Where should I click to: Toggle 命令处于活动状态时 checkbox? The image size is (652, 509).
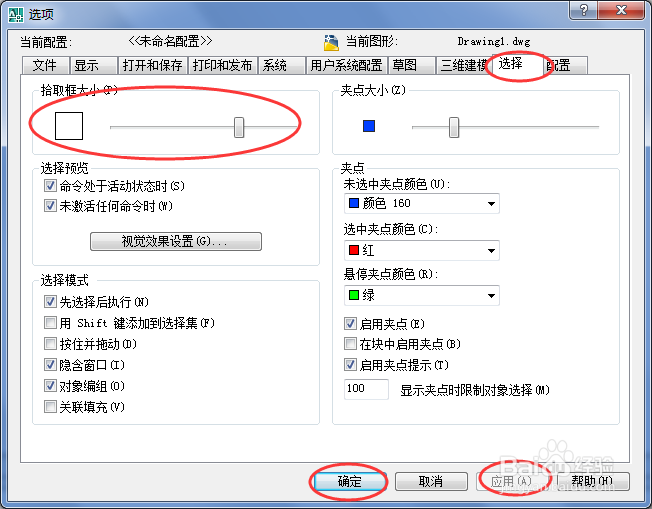tap(50, 185)
